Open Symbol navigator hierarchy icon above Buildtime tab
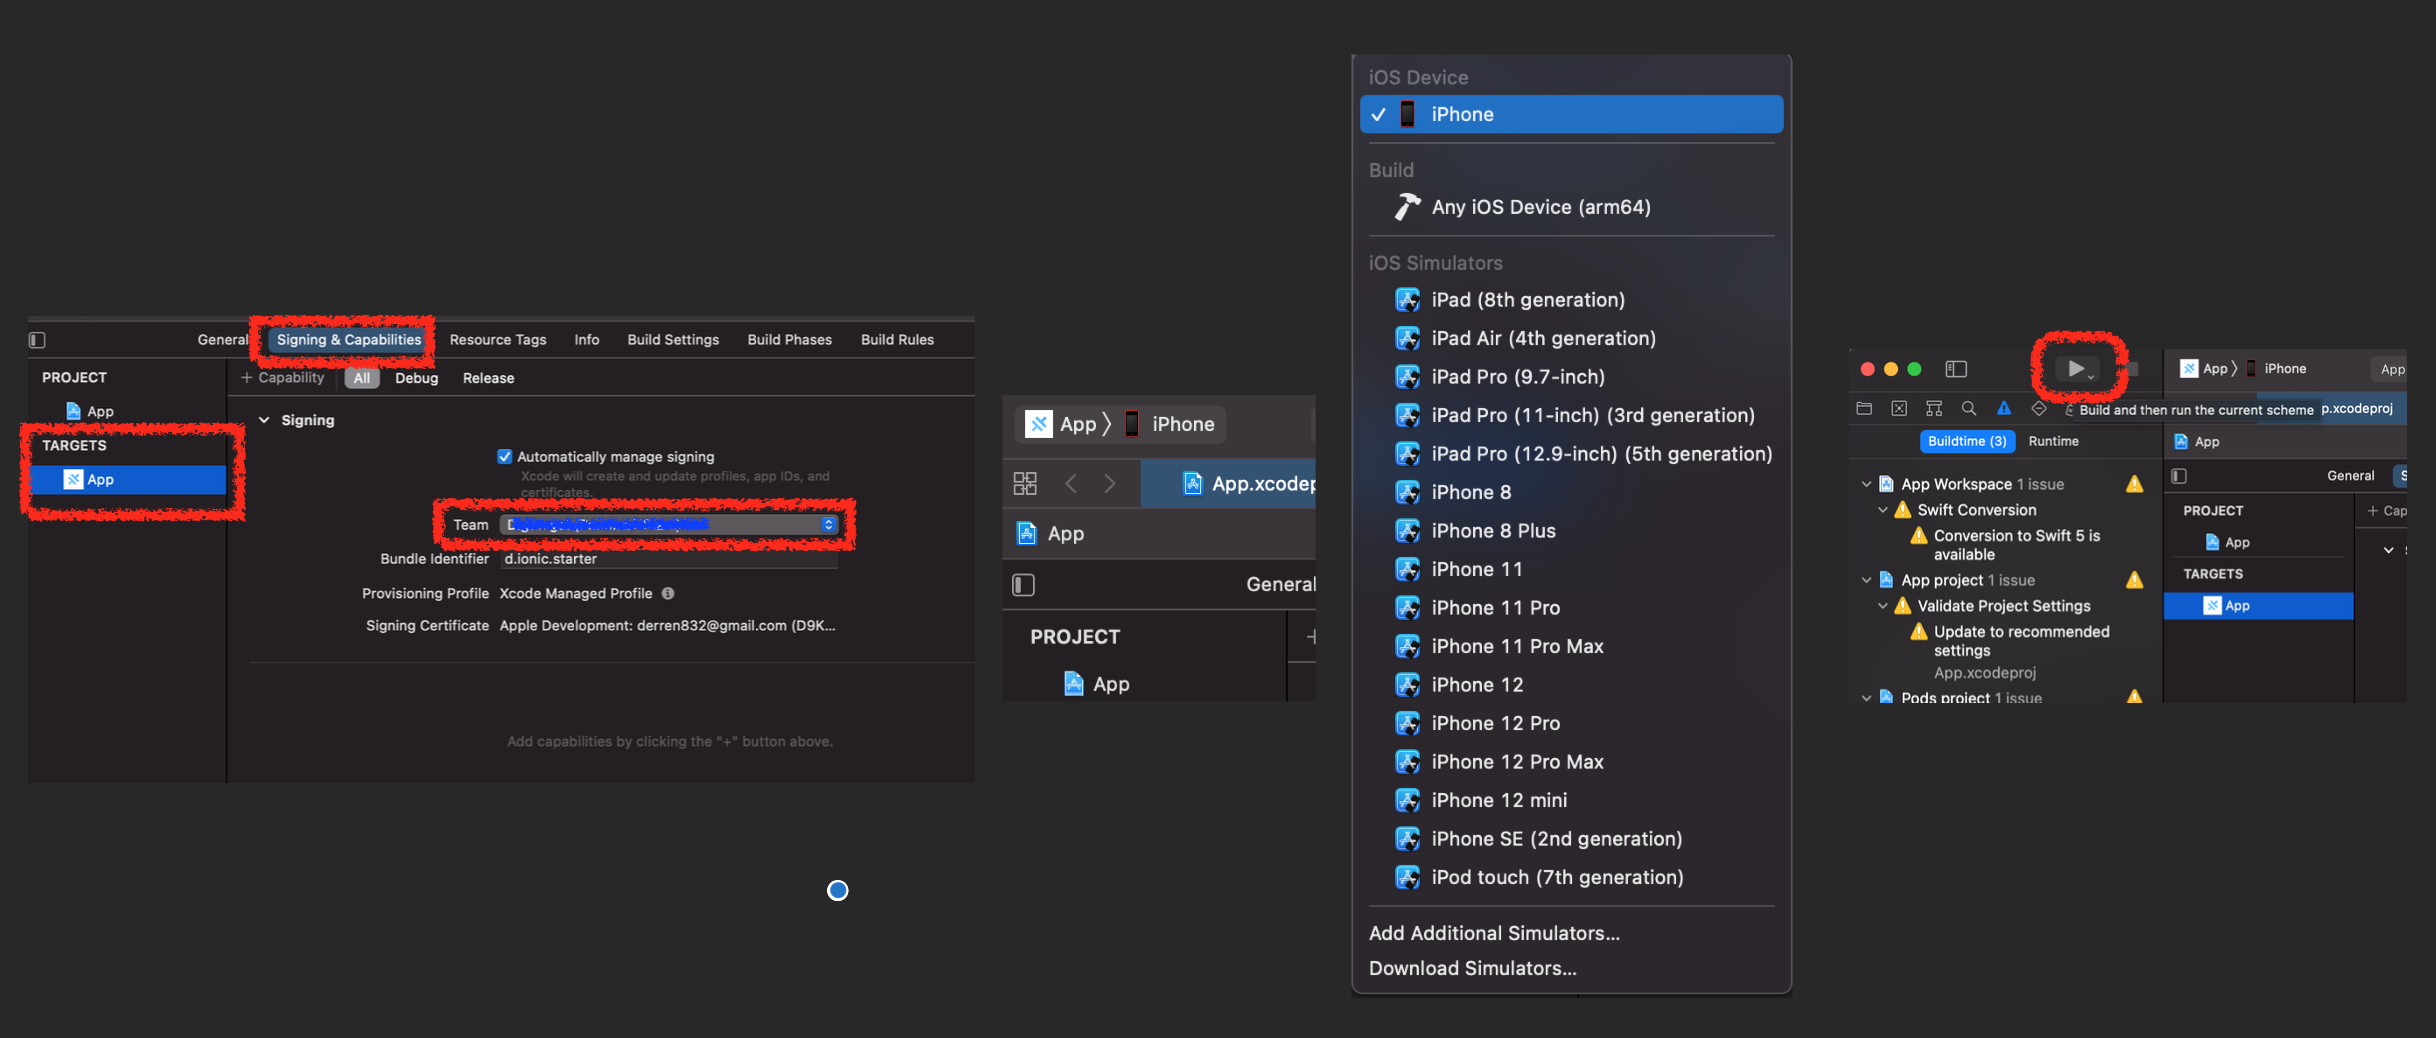 pyautogui.click(x=1934, y=408)
